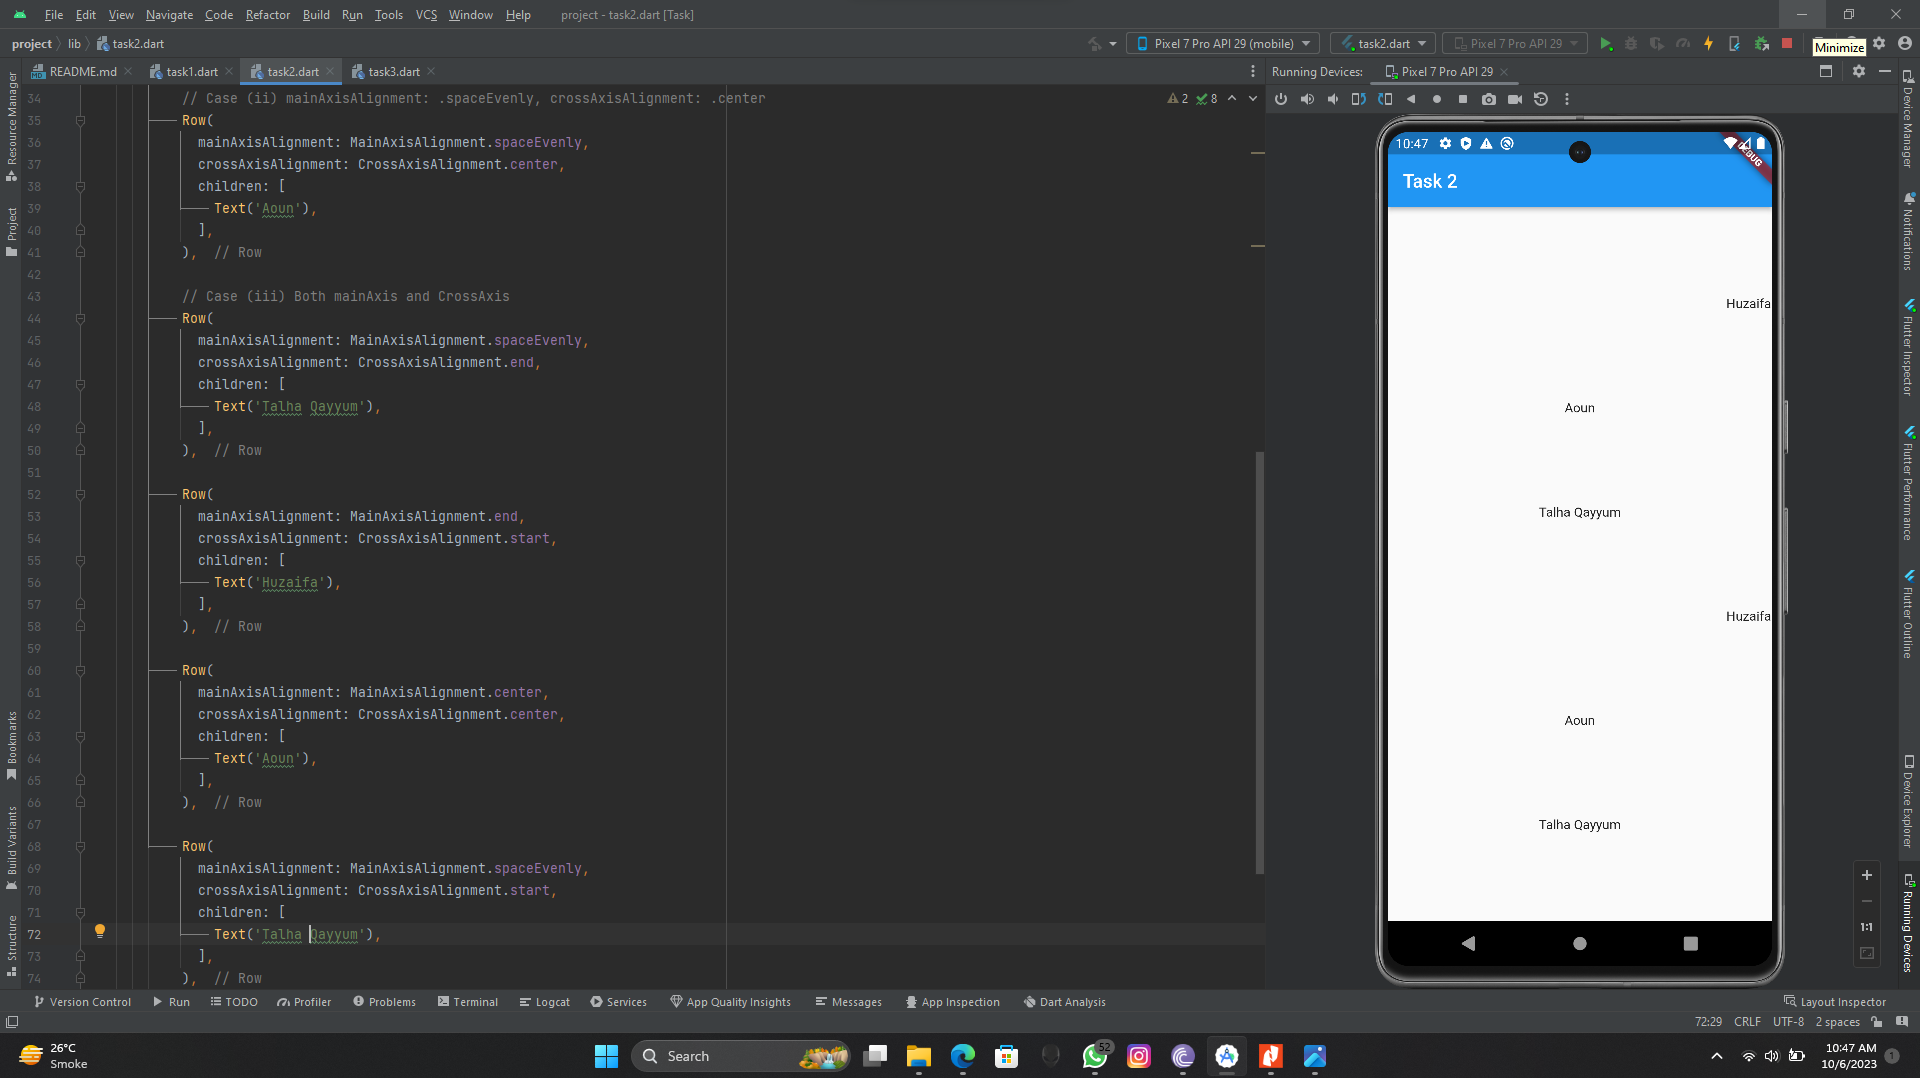This screenshot has width=1920, height=1078.
Task: Toggle Structure side panel
Action: [x=11, y=945]
